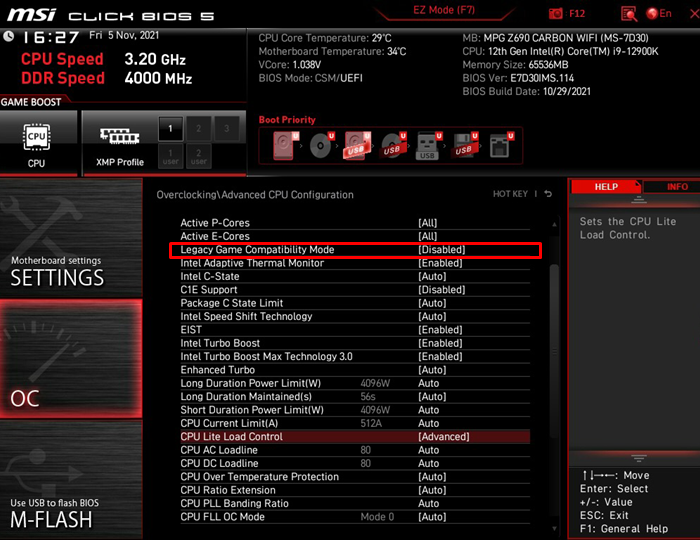The height and width of the screenshot is (540, 700).
Task: Click the expand handle below the help text
Action: (x=638, y=459)
